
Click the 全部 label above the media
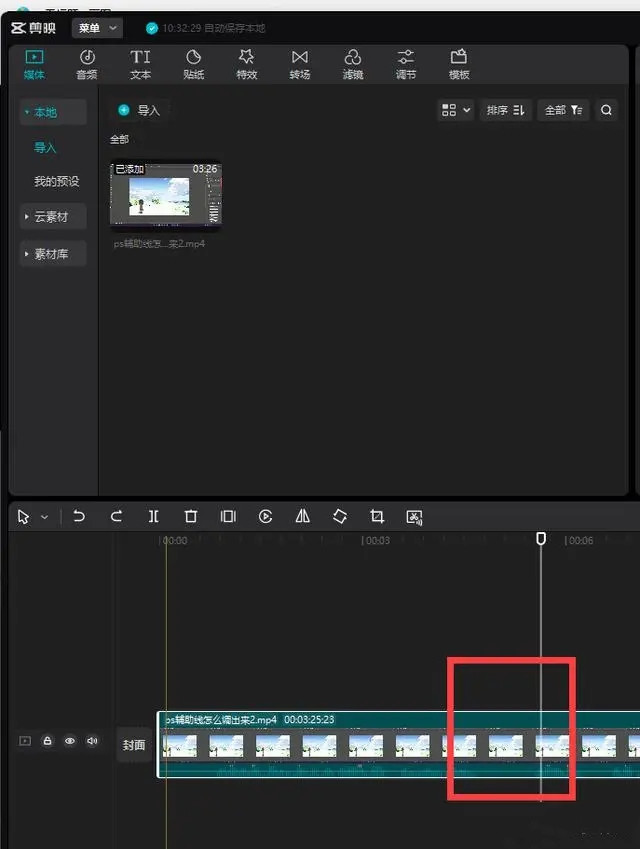[119, 140]
